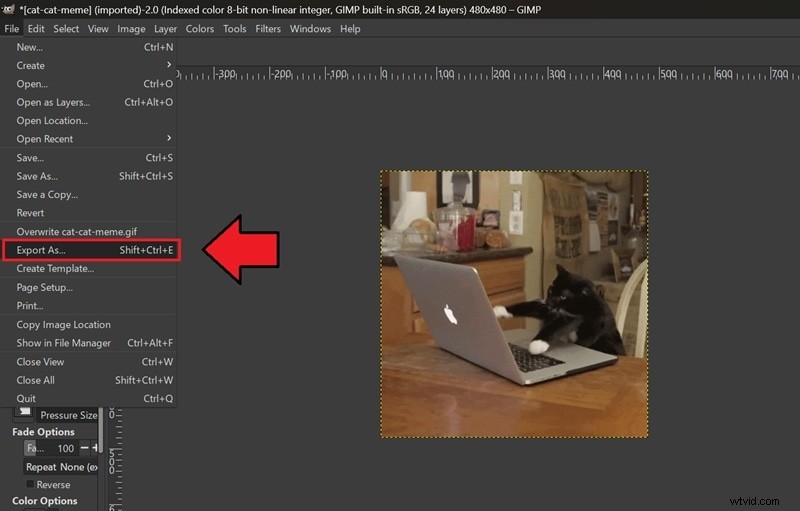800x511 pixels.
Task: Open the Image menu
Action: pos(131,29)
